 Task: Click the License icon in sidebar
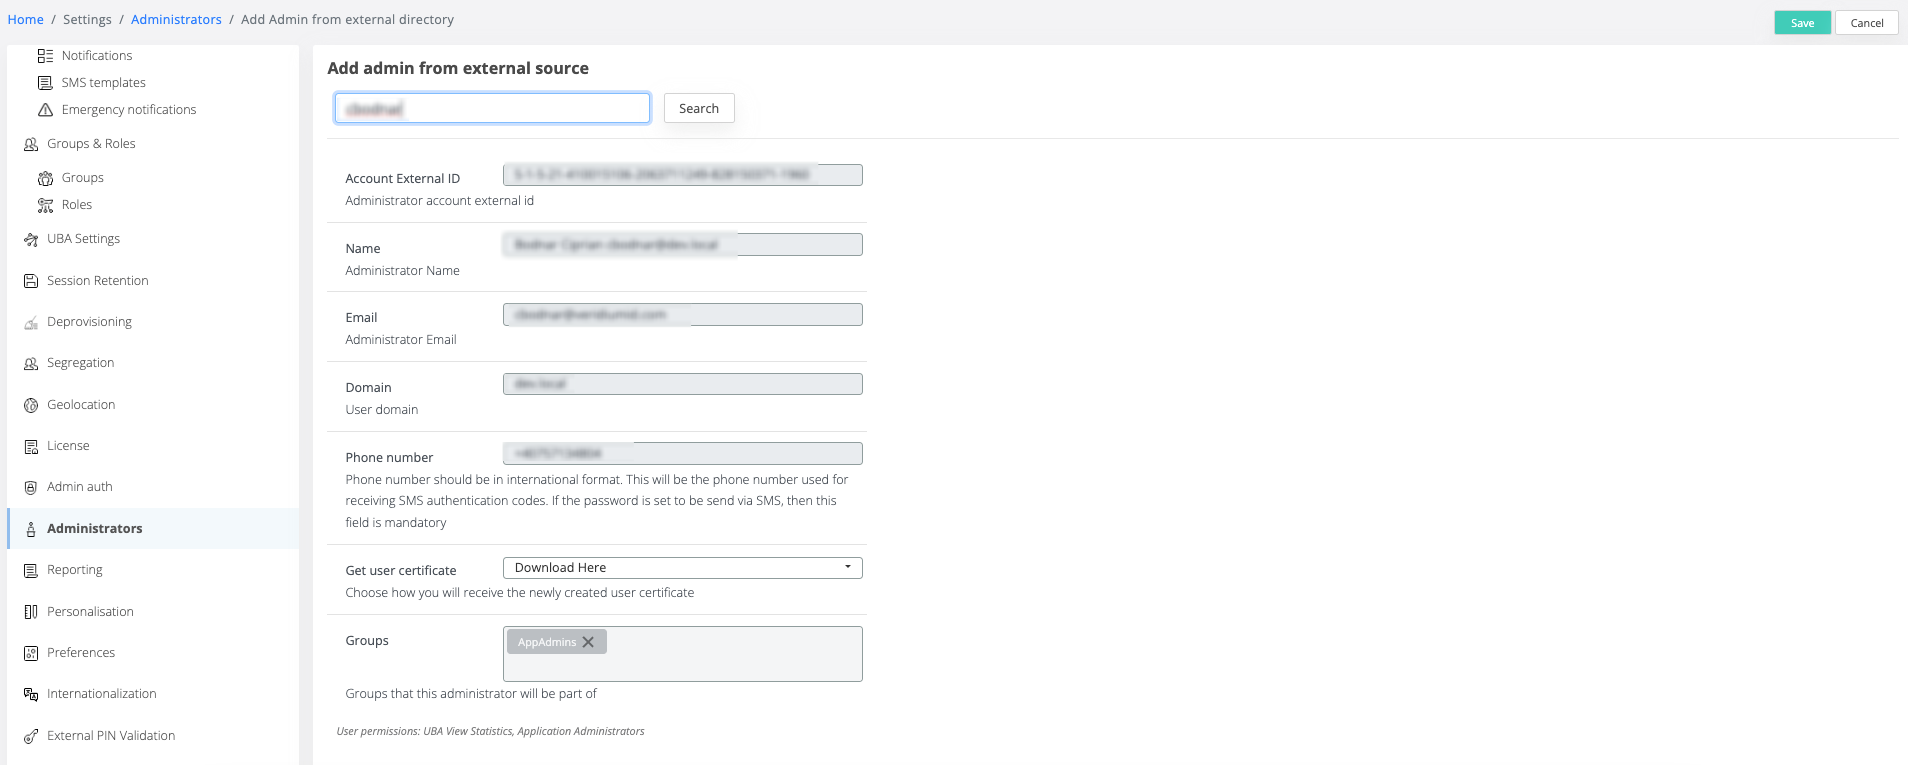[31, 446]
